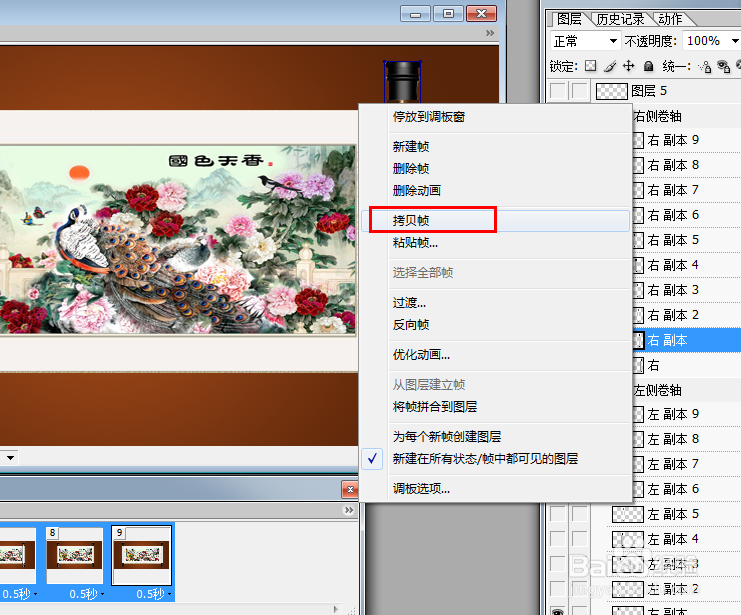
Task: Switch to 图层 tab
Action: [x=569, y=19]
